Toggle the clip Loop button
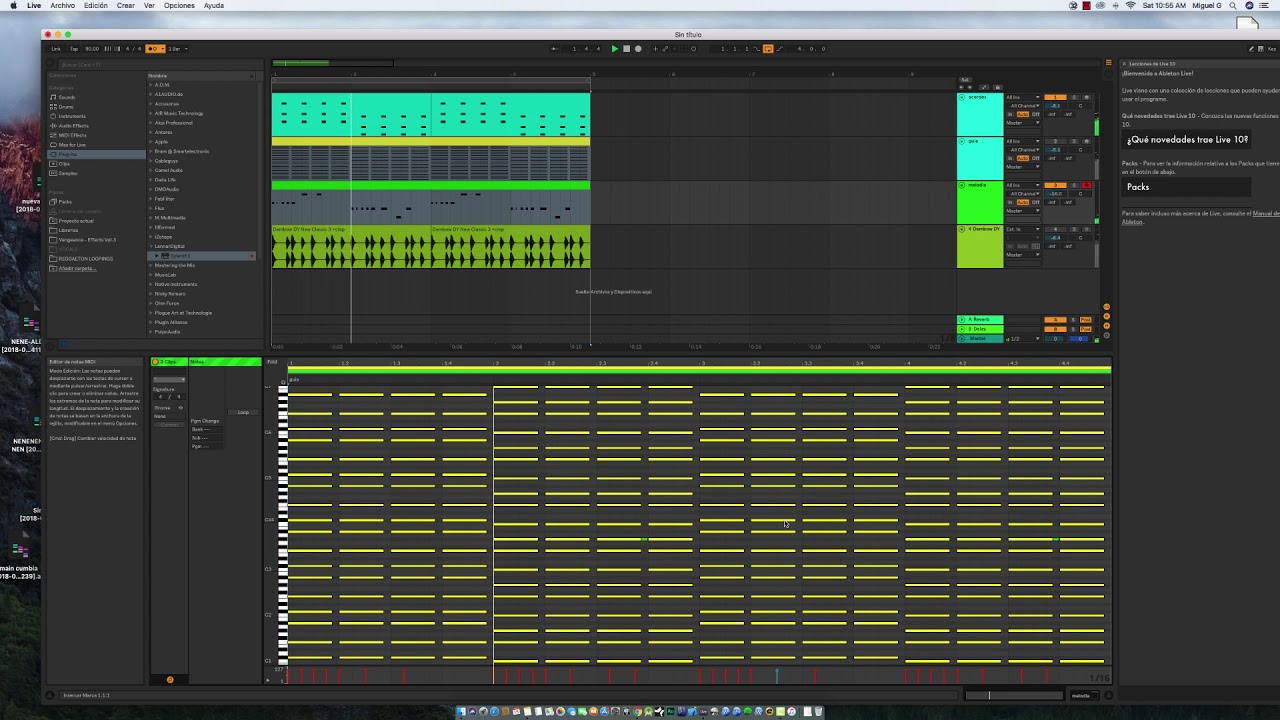 (243, 412)
